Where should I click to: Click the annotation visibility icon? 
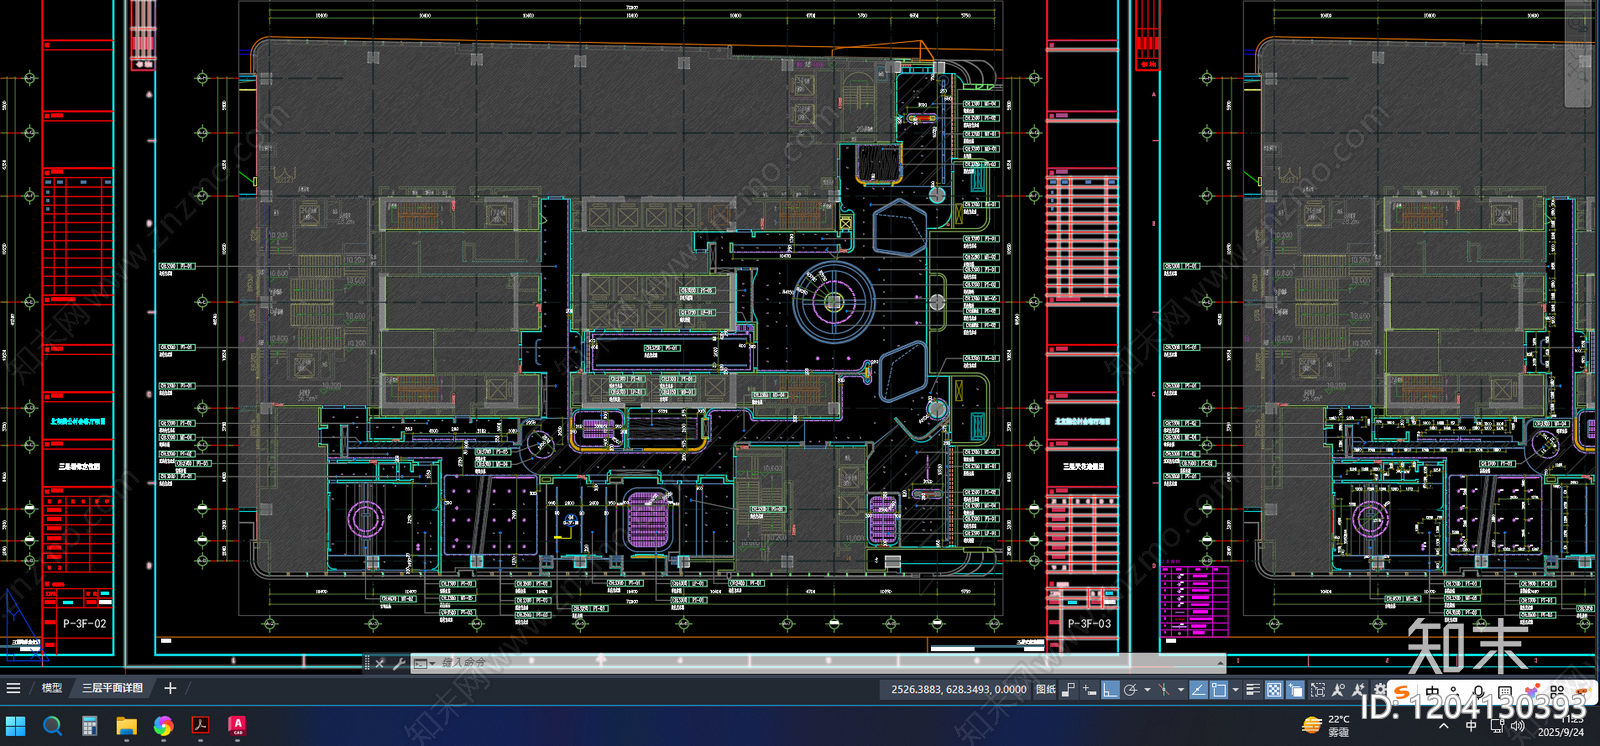point(1338,689)
